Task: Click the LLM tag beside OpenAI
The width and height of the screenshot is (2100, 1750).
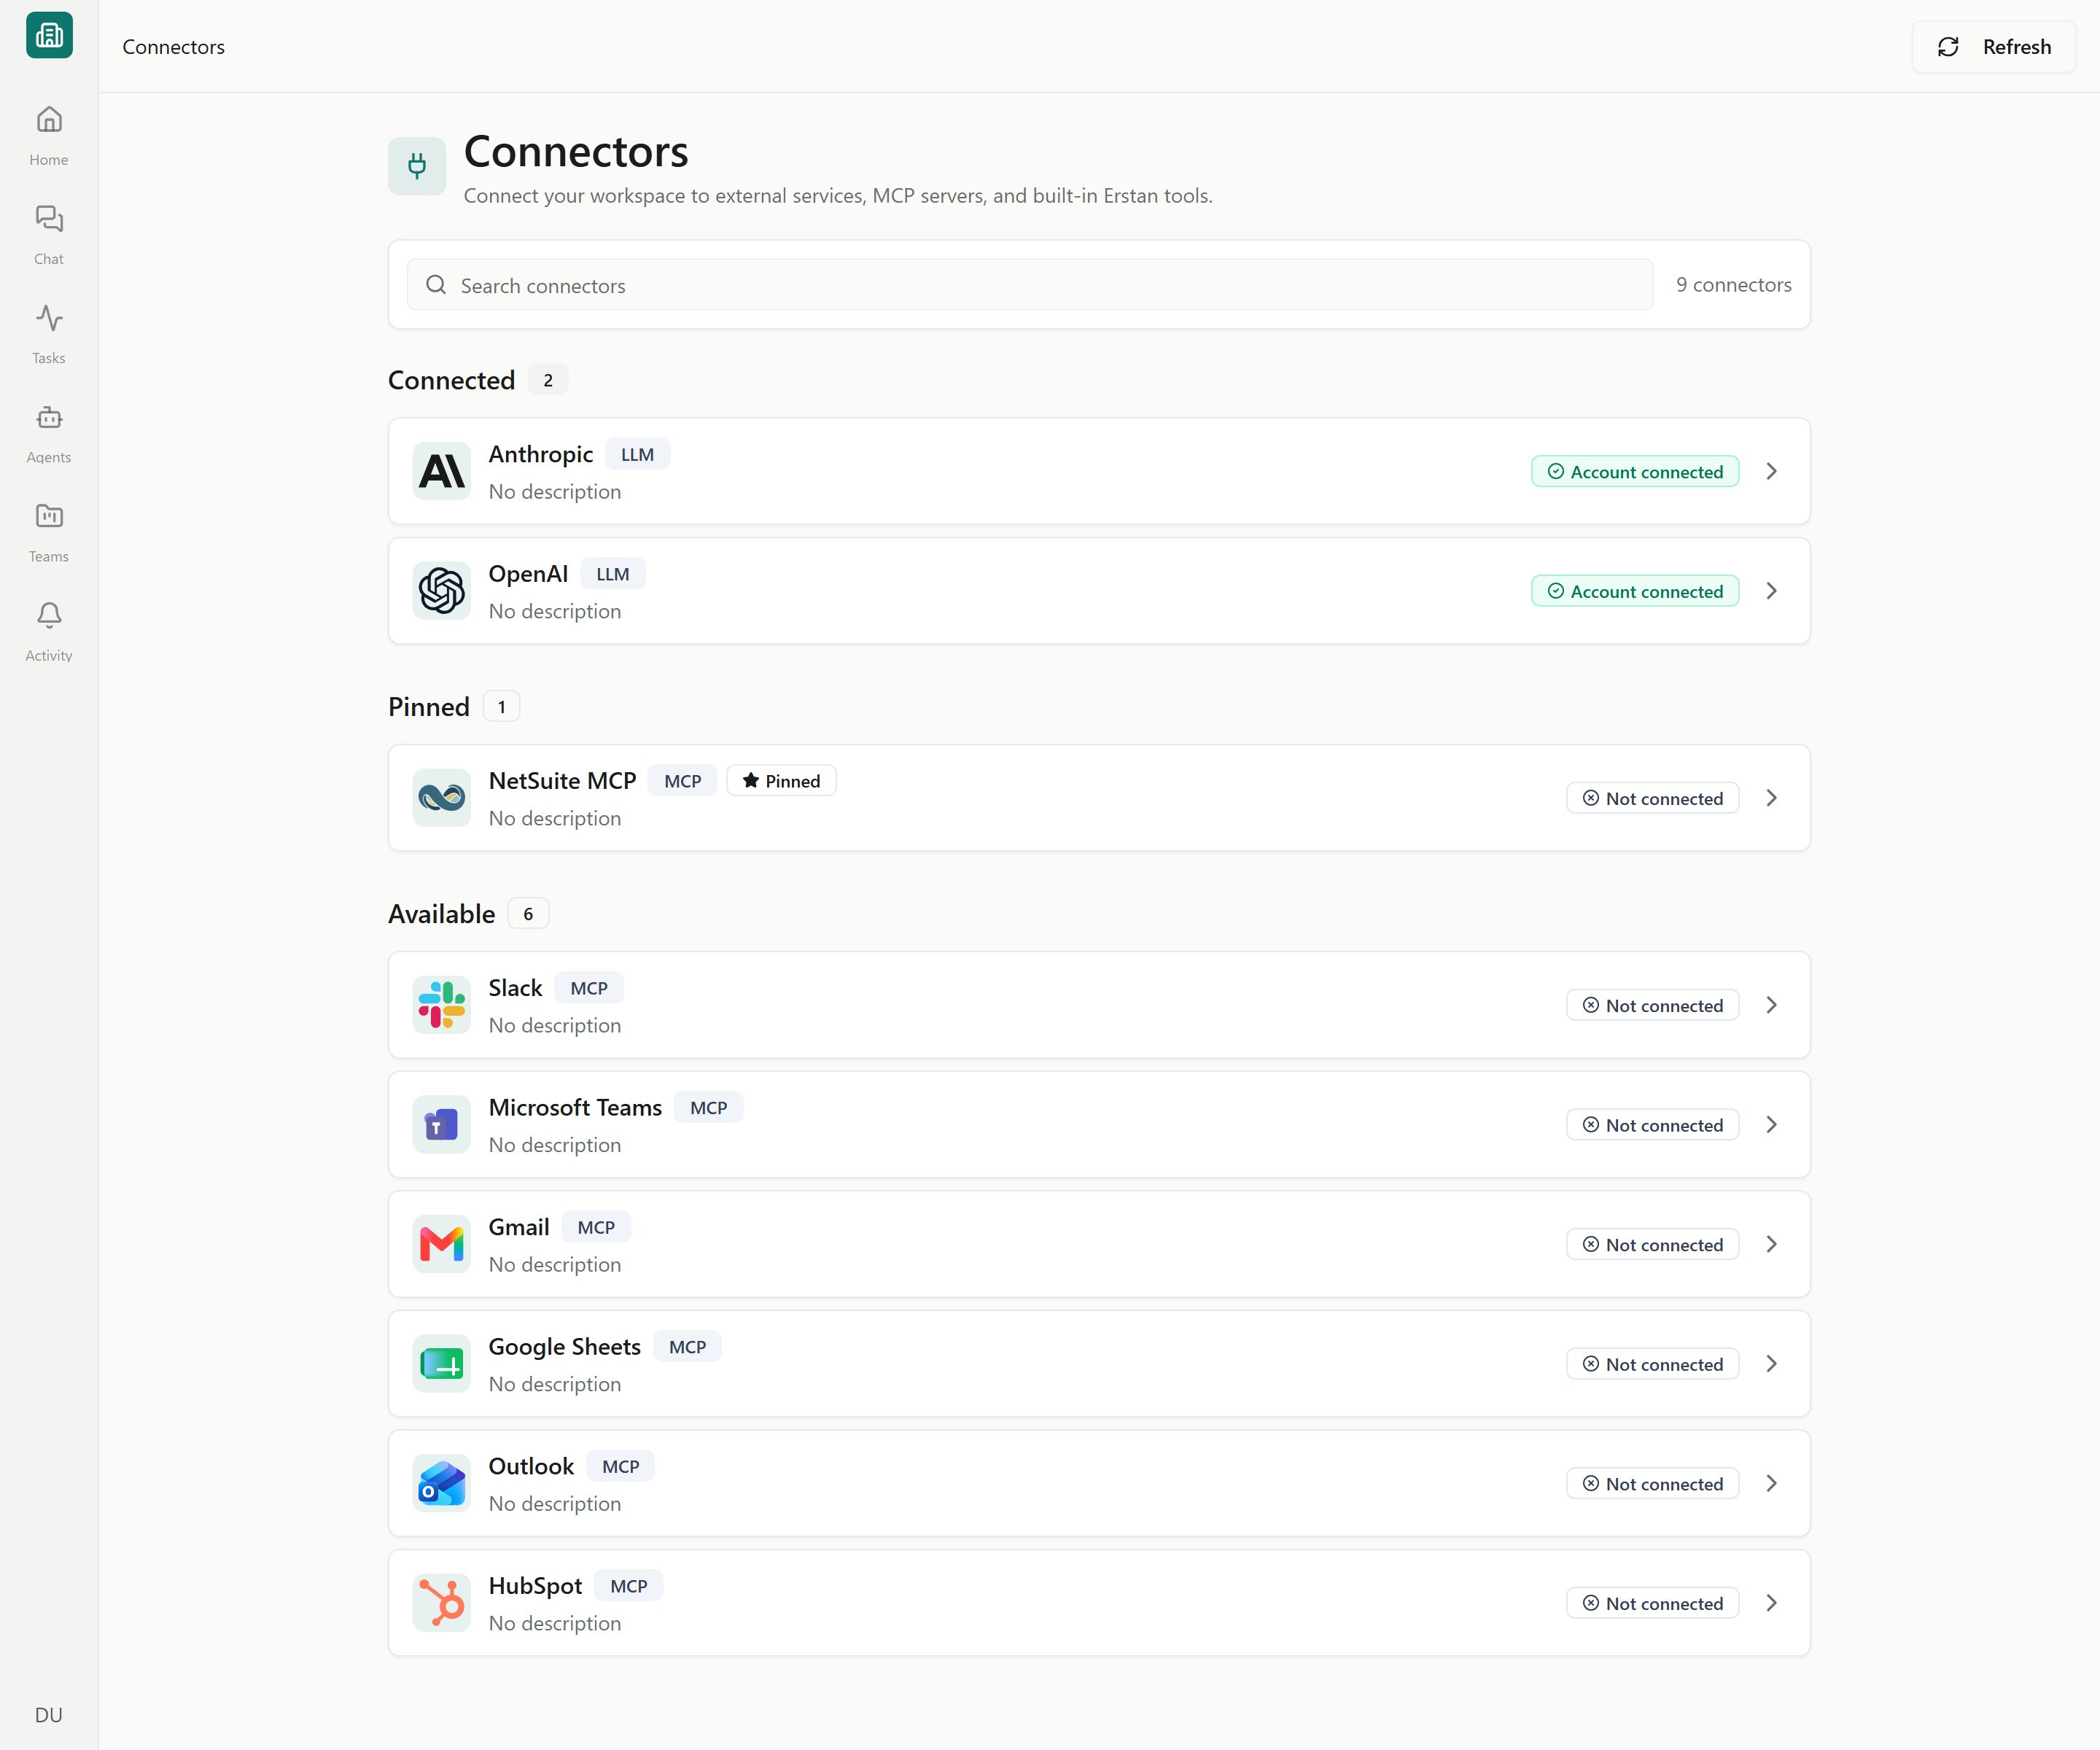Action: [613, 574]
